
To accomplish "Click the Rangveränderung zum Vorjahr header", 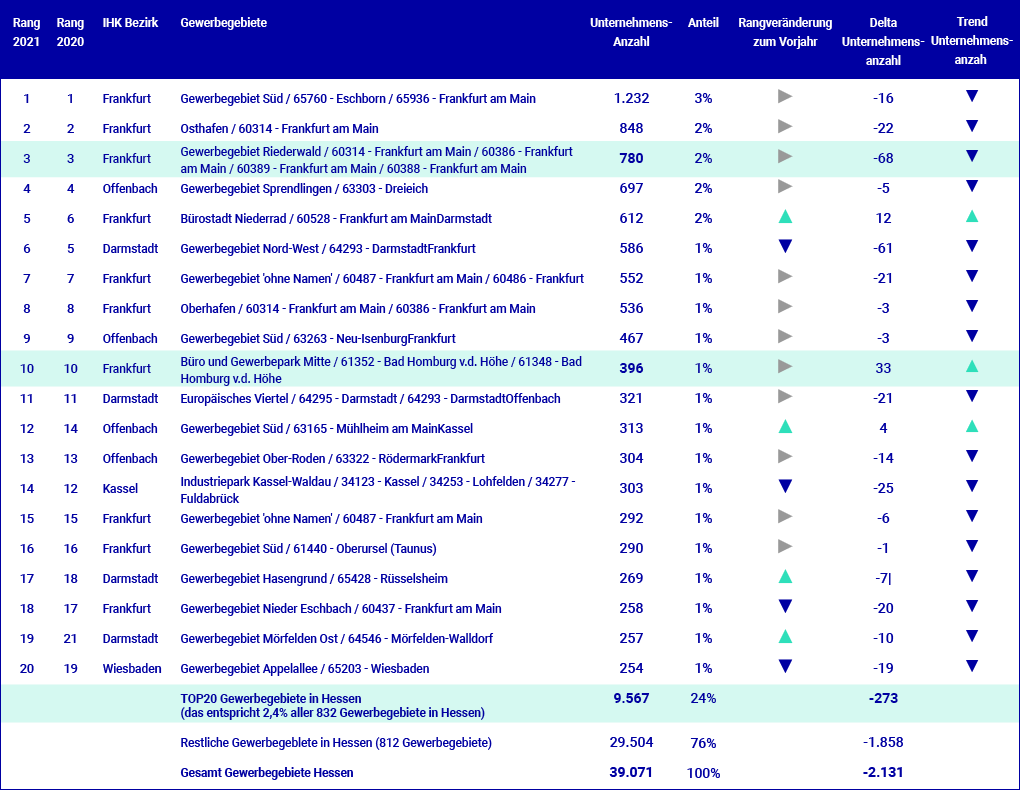I will [x=785, y=32].
